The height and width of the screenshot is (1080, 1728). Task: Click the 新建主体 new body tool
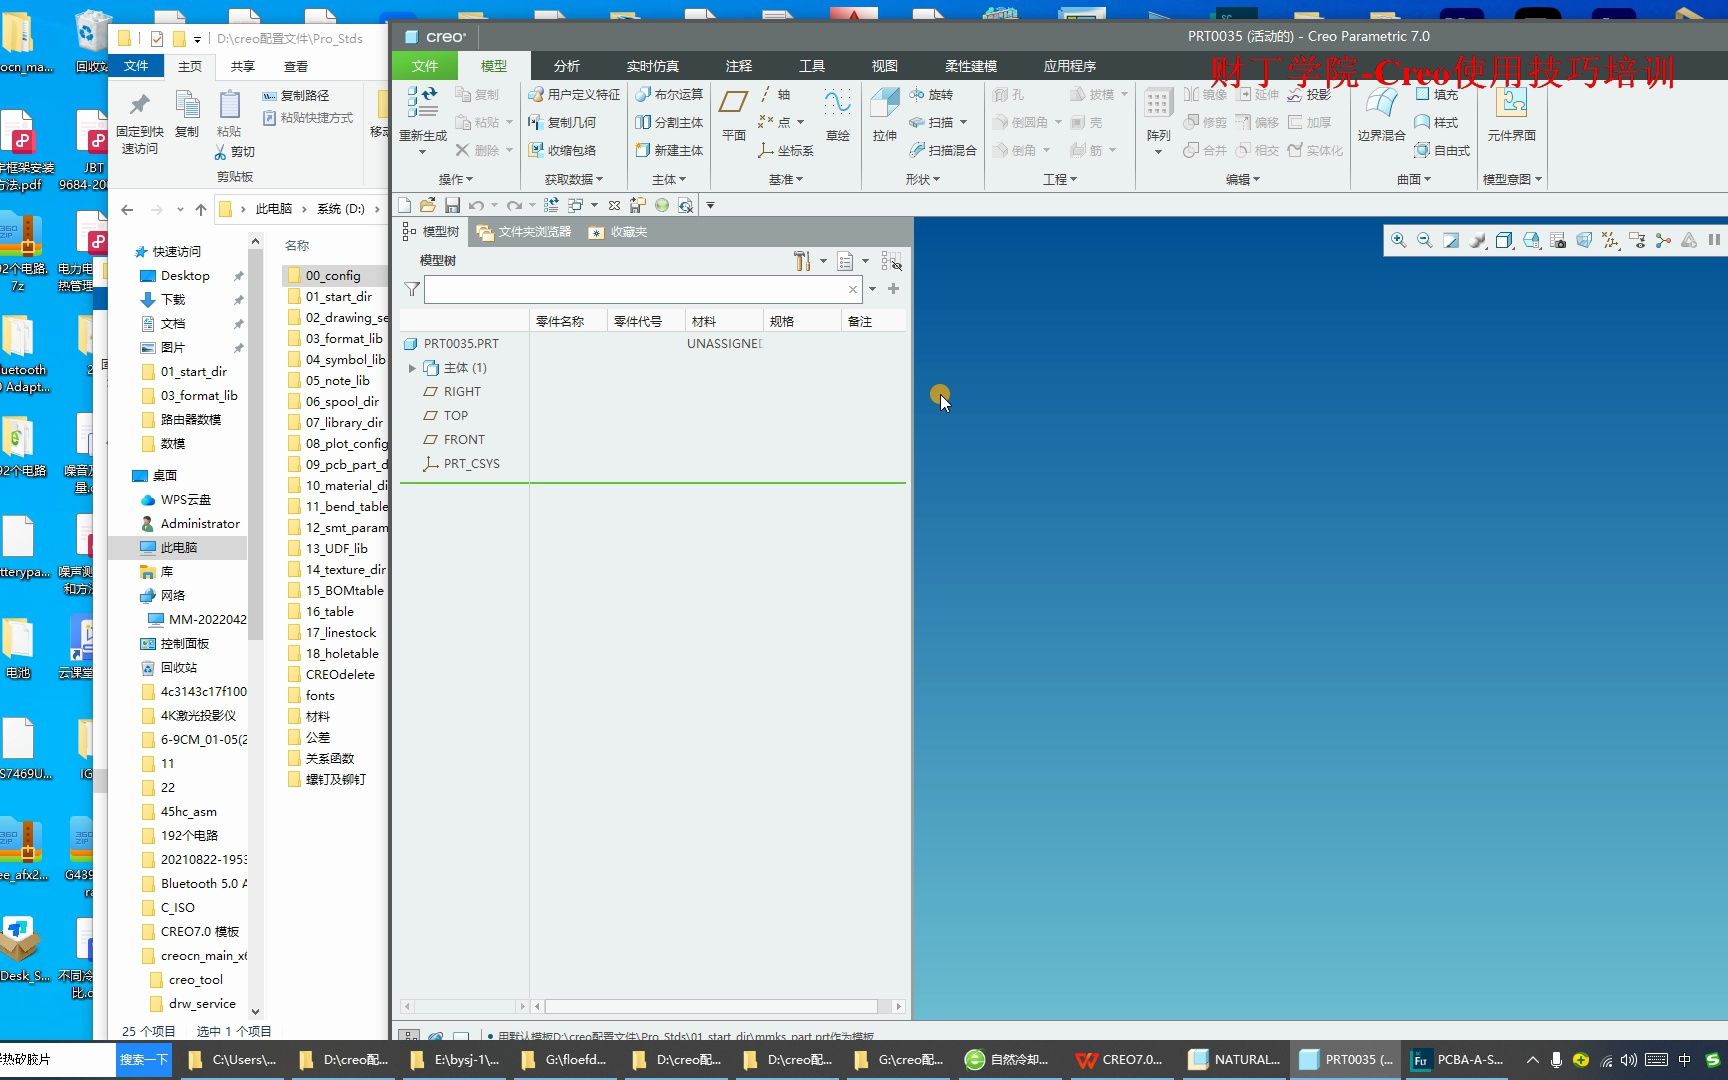coord(669,150)
